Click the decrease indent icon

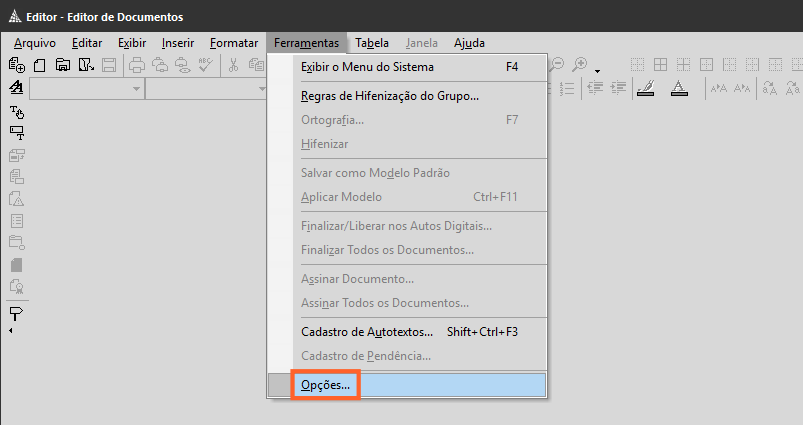[595, 88]
